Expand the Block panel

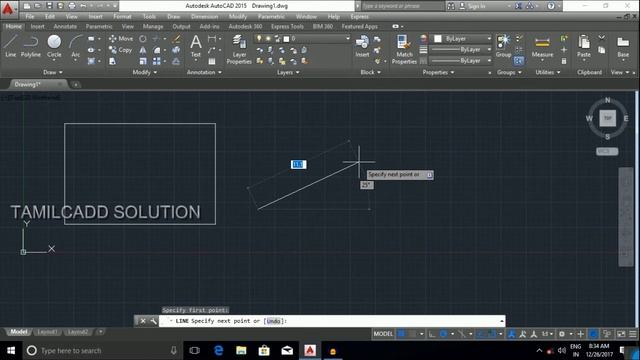(x=370, y=72)
